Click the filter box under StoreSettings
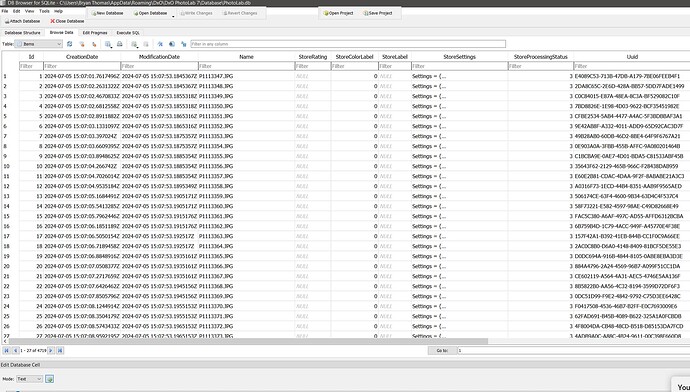 [459, 66]
